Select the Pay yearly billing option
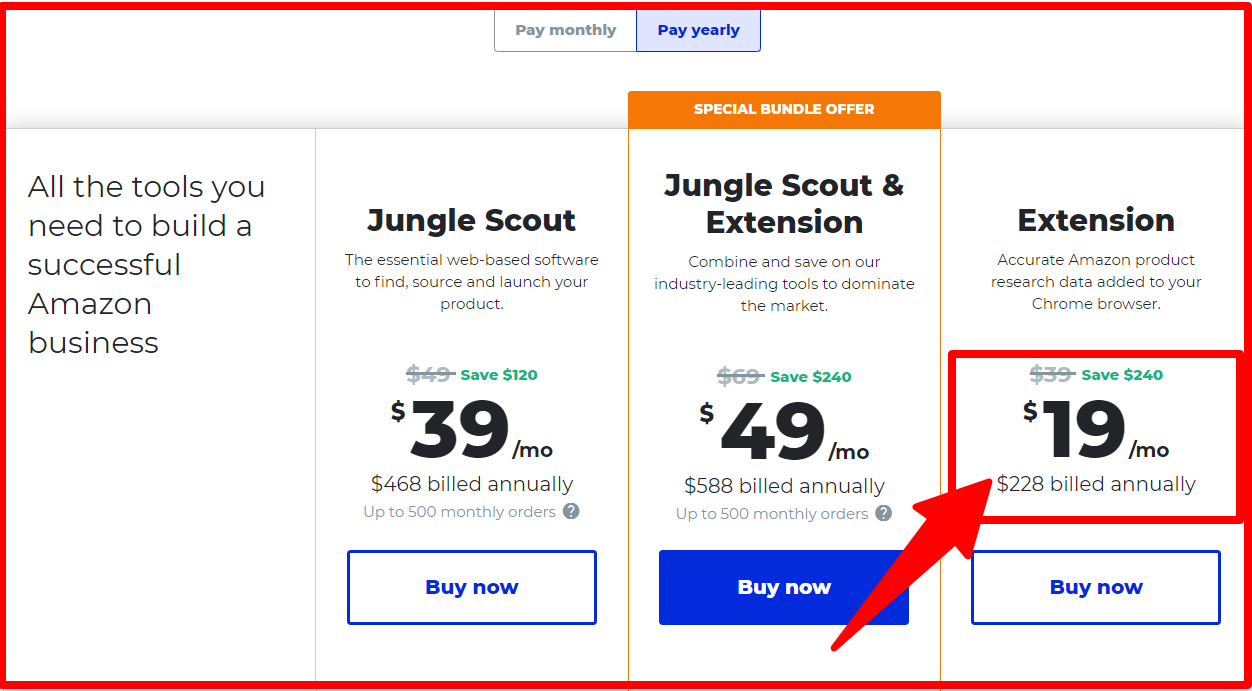This screenshot has height=691, width=1252. tap(698, 30)
